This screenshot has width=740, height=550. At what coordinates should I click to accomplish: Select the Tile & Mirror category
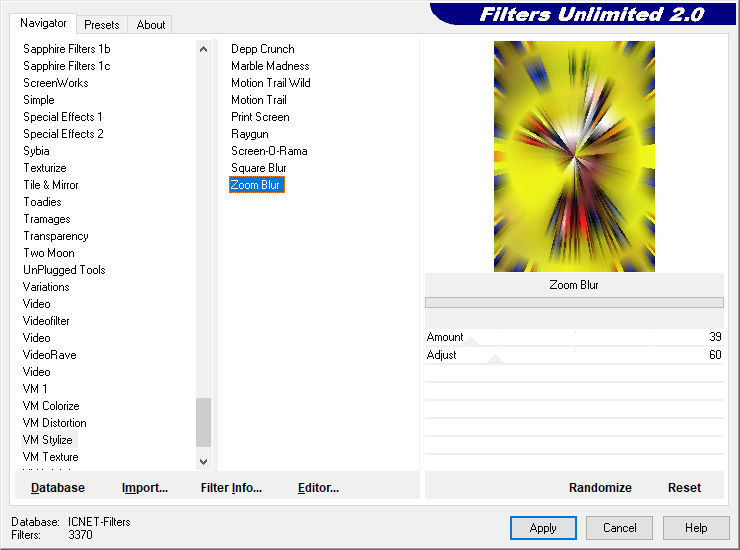(x=50, y=185)
